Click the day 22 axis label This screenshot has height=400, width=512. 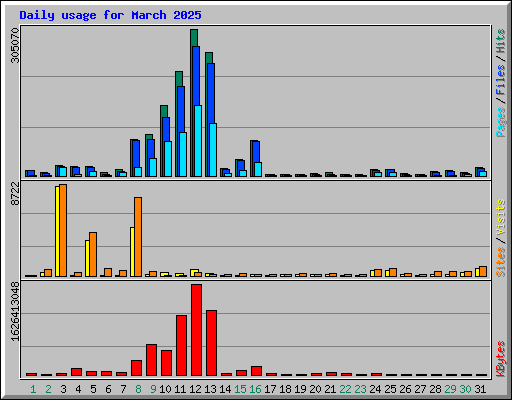click(345, 389)
